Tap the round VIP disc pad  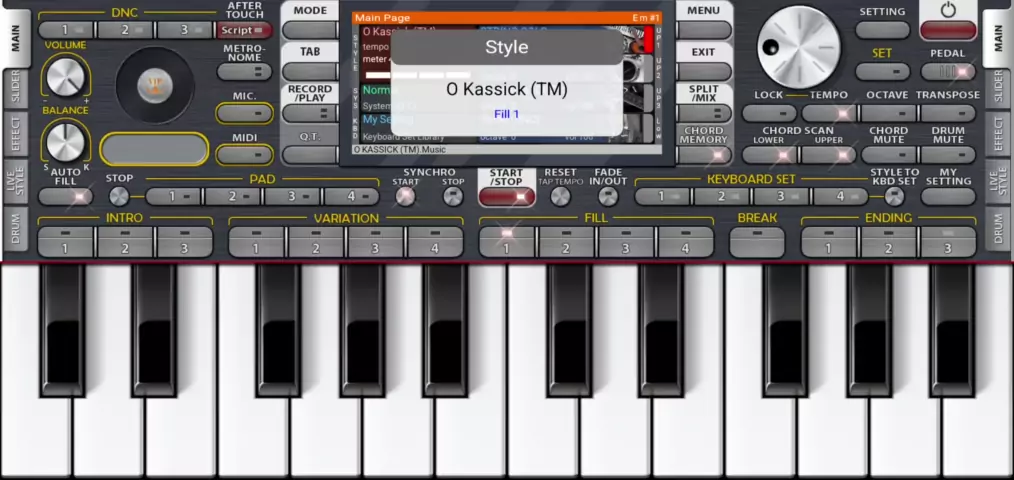(156, 85)
